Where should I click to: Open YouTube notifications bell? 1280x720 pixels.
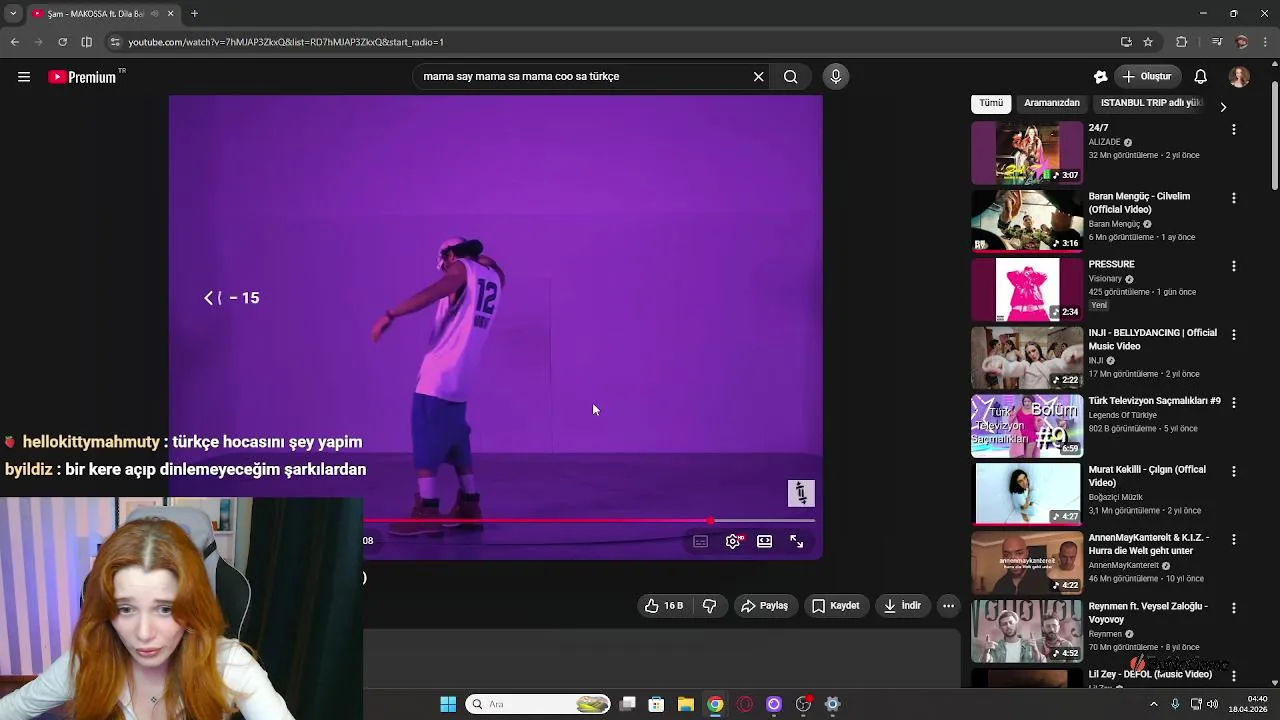click(1201, 76)
